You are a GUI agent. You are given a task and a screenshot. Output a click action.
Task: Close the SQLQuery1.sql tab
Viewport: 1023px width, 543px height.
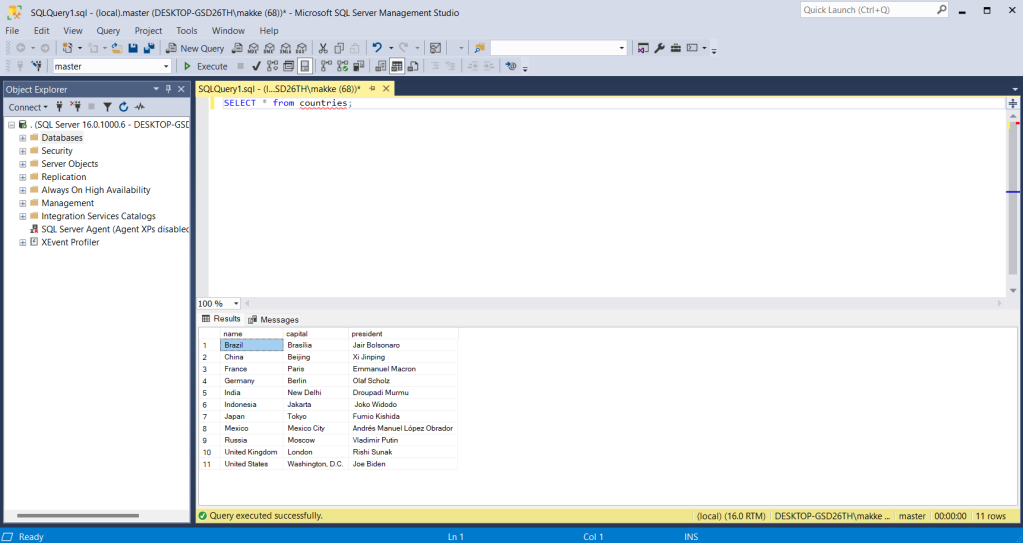(x=386, y=89)
